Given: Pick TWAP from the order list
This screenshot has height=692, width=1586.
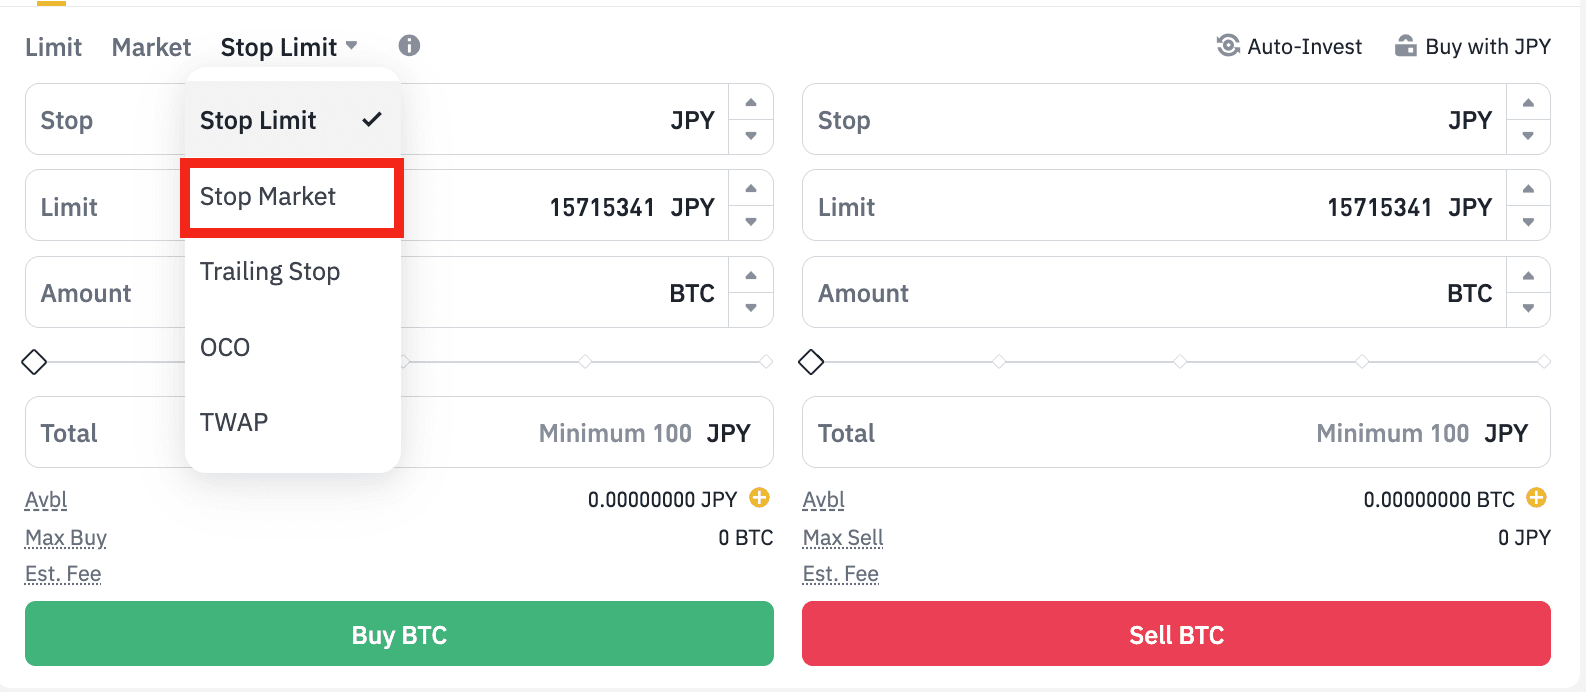Looking at the screenshot, I should pyautogui.click(x=234, y=422).
